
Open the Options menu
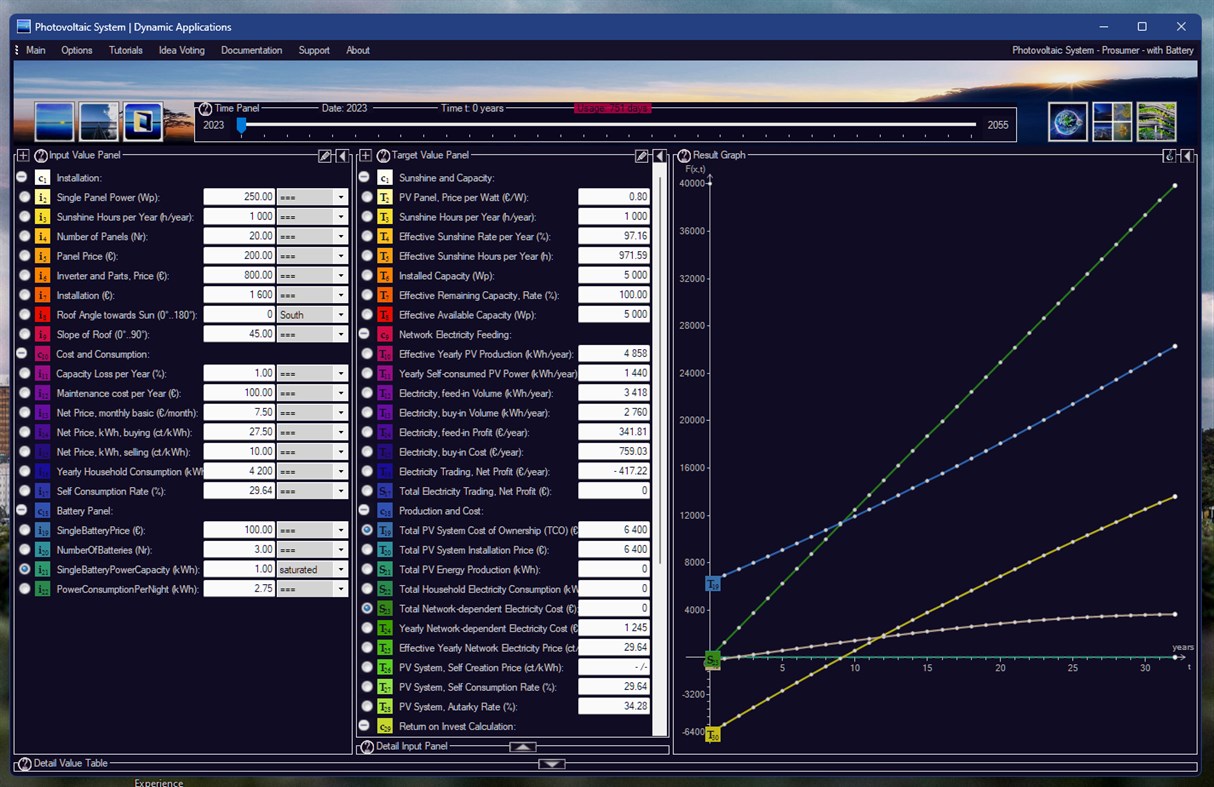pos(77,50)
